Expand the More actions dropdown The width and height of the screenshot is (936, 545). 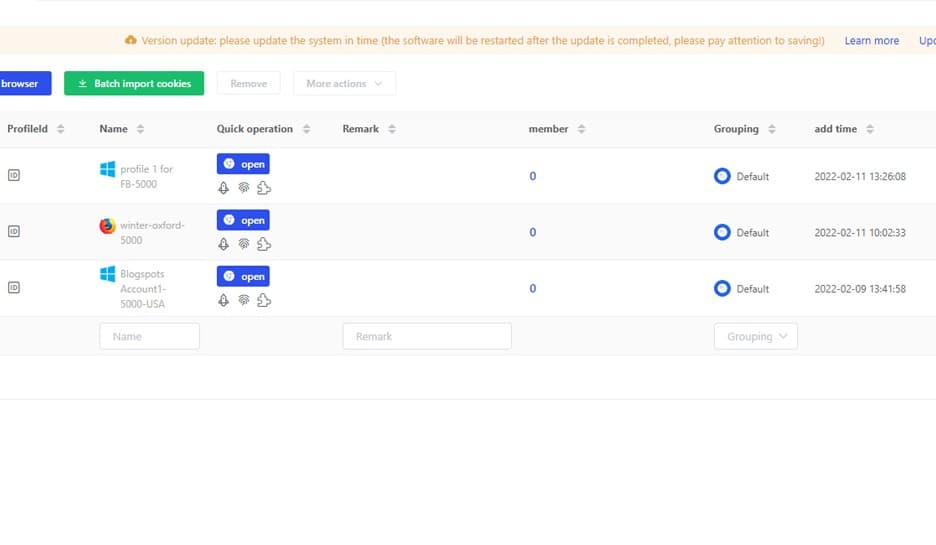344,84
